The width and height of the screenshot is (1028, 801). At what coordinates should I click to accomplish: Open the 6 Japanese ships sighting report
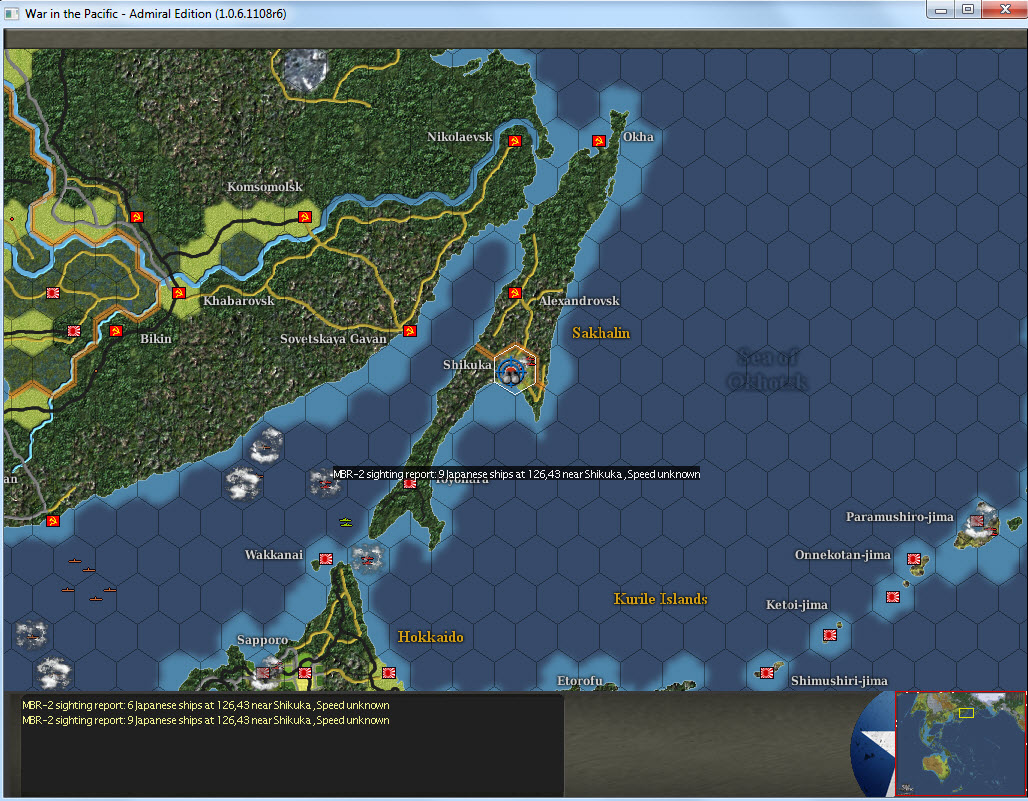(206, 705)
